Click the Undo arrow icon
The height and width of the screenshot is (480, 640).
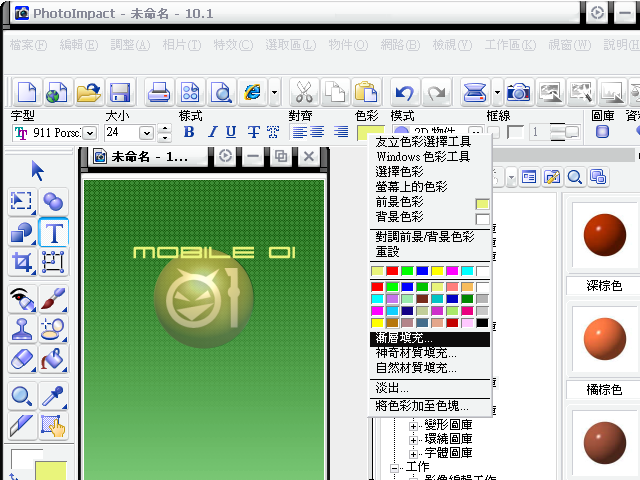point(404,92)
